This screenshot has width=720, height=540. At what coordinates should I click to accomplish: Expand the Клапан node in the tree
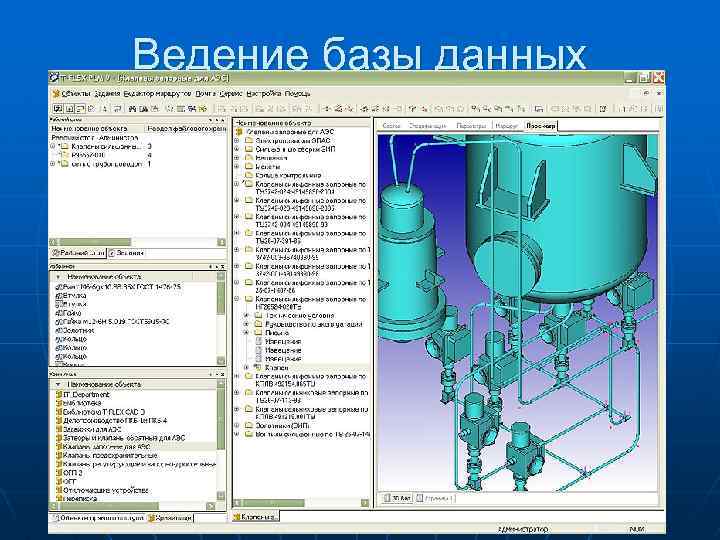coord(247,367)
